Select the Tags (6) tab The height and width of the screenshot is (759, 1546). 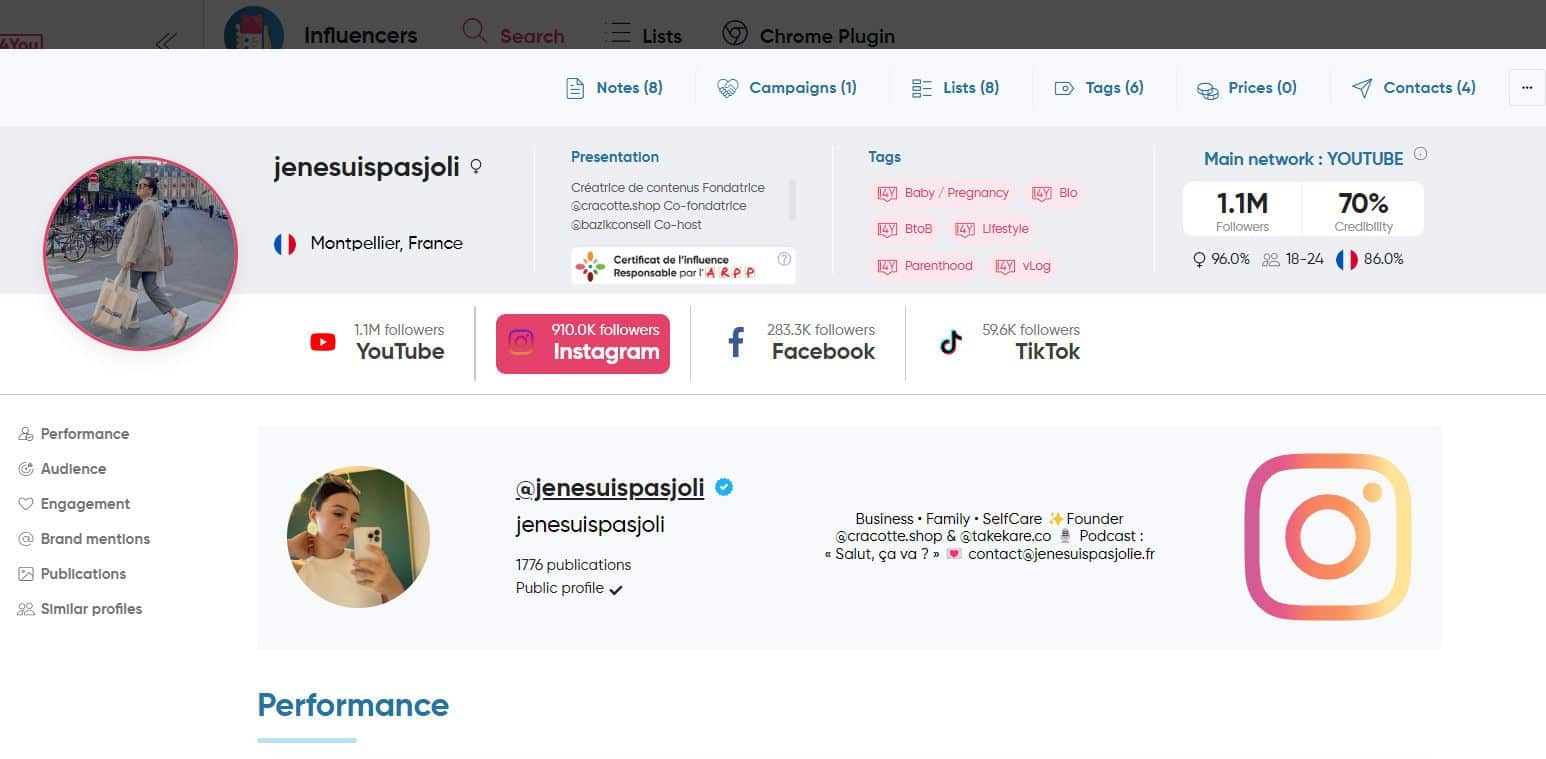pos(1100,87)
